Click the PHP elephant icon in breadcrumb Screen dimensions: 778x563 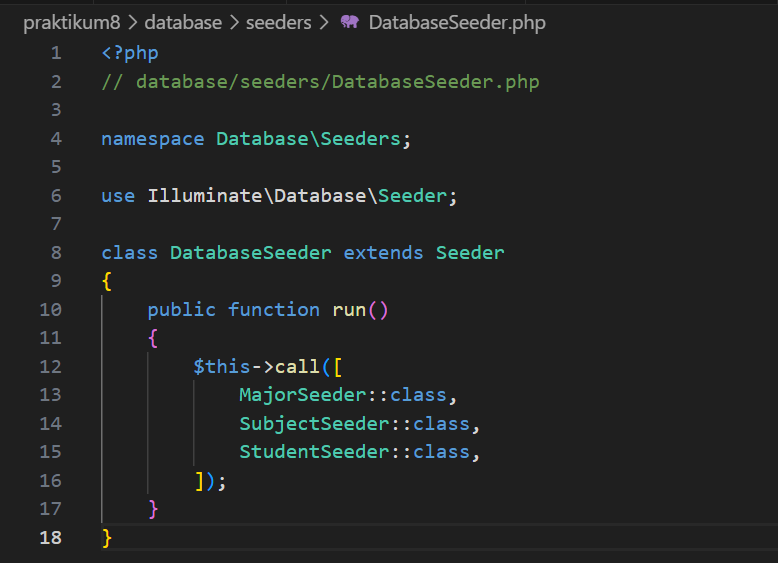[350, 22]
